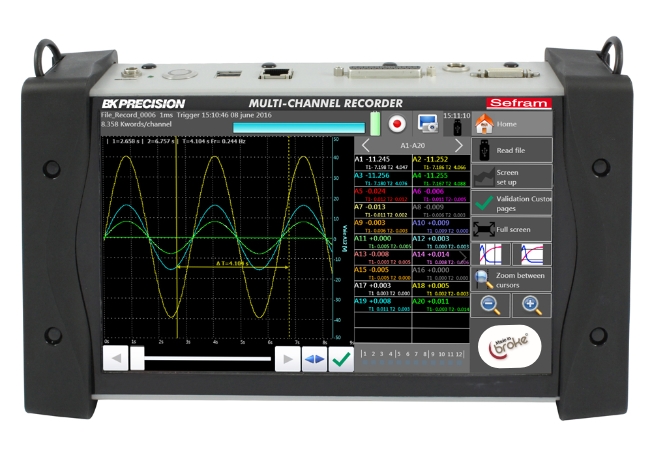The width and height of the screenshot is (652, 455).
Task: Switch to Full screen view
Action: pyautogui.click(x=510, y=229)
